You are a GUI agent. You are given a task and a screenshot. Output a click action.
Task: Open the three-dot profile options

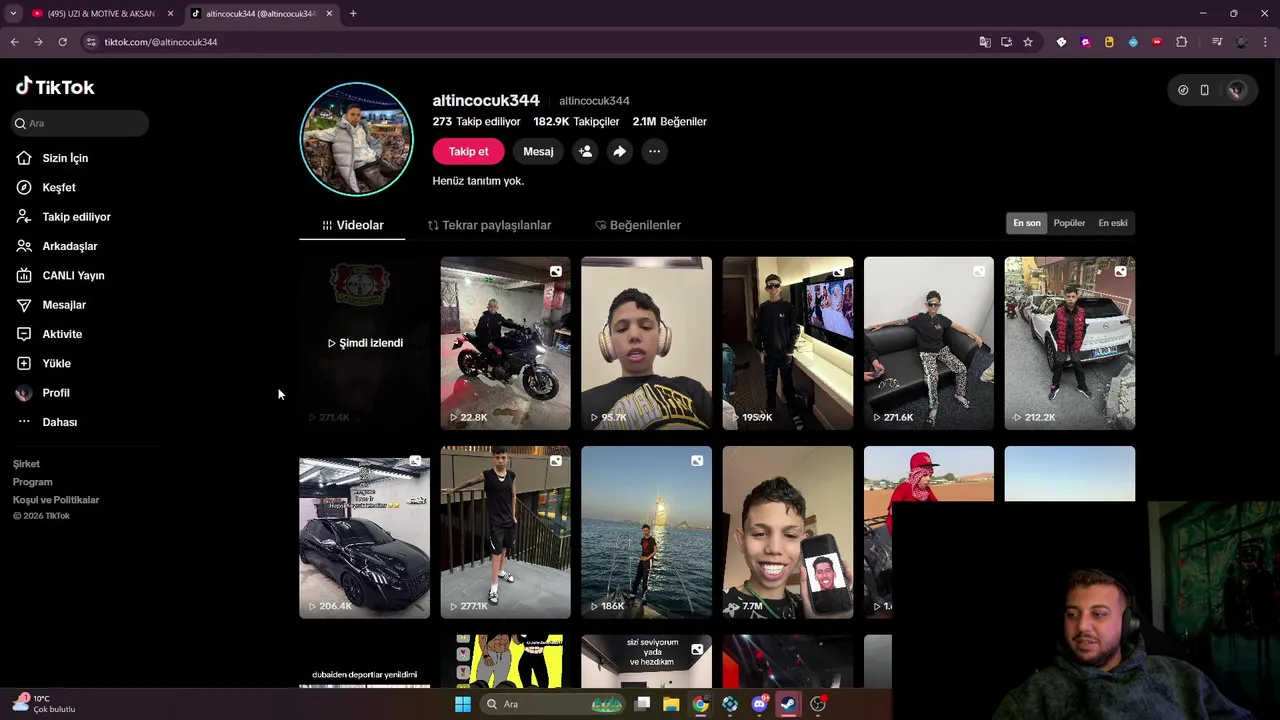(654, 151)
